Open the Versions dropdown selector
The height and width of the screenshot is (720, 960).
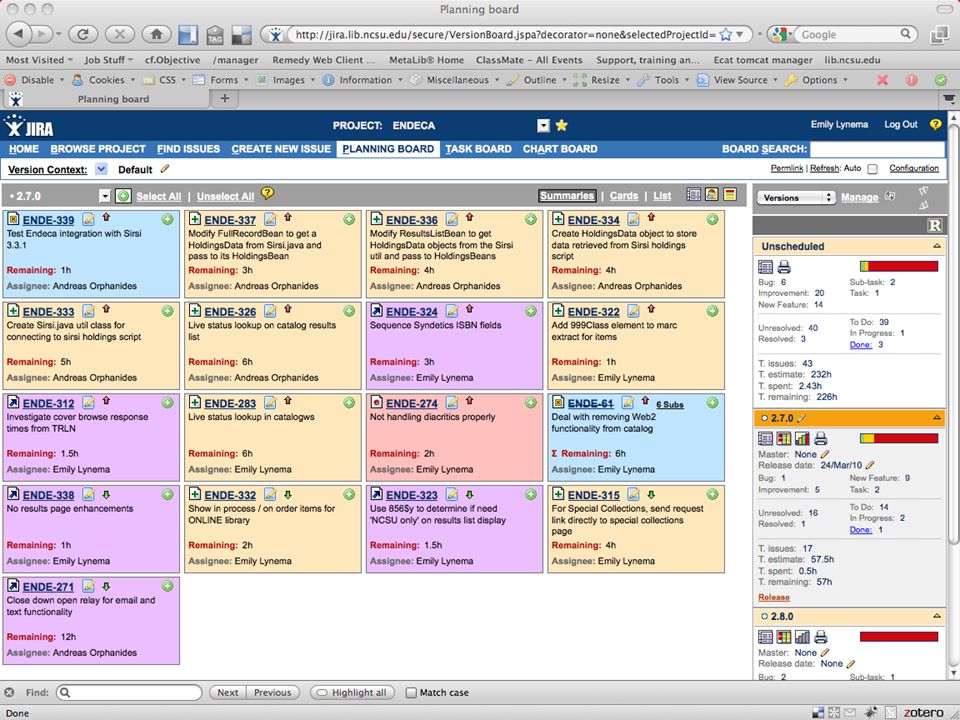tap(796, 197)
